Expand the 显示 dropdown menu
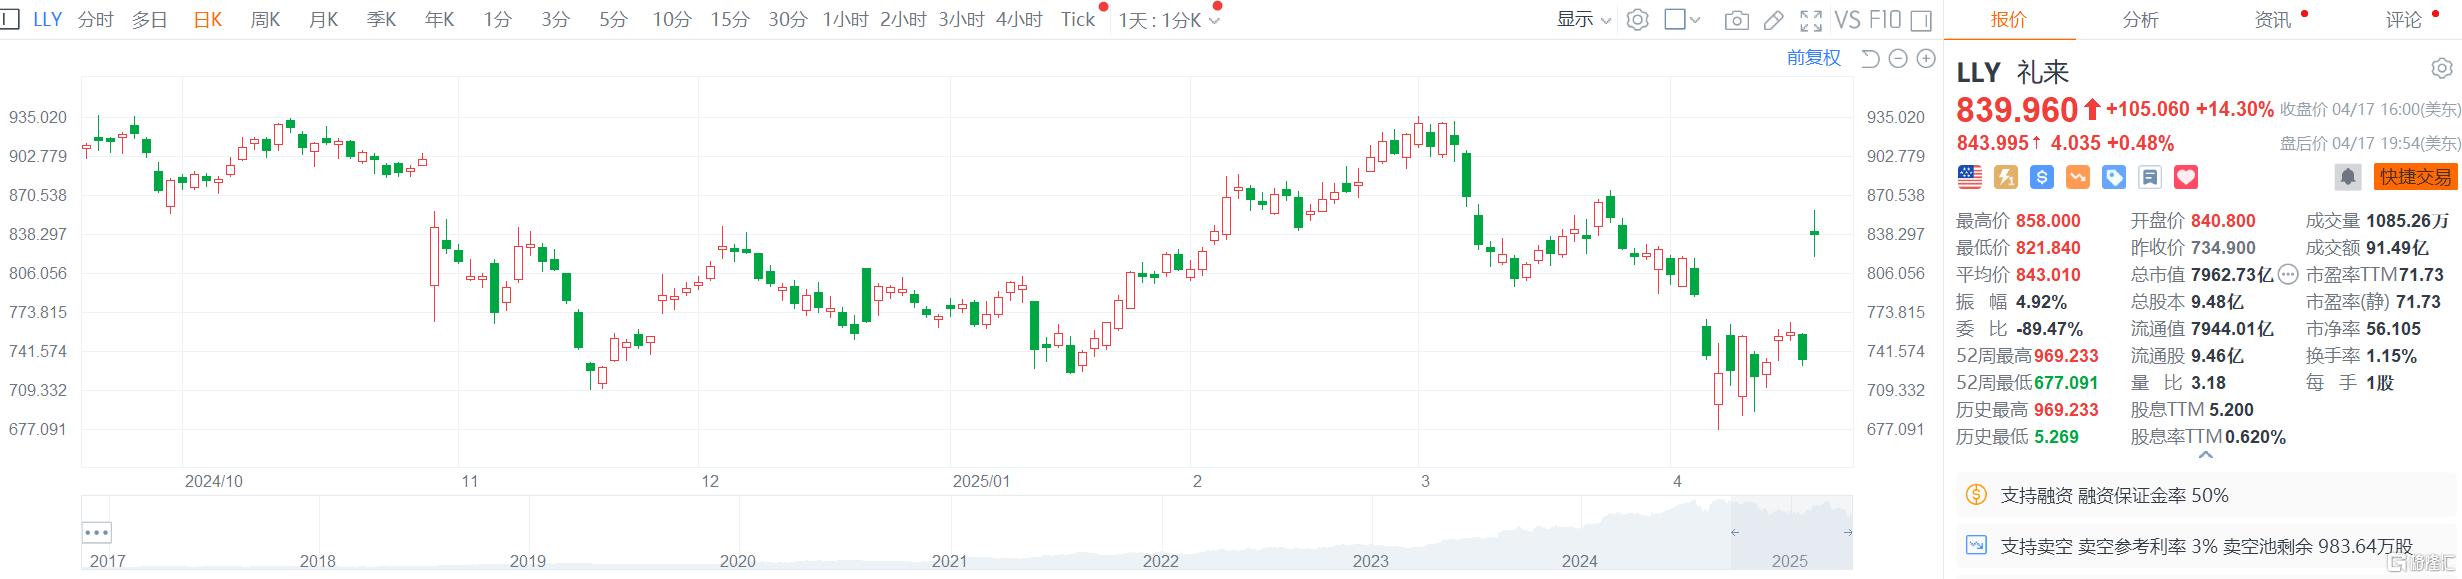The image size is (2462, 579). [1584, 20]
